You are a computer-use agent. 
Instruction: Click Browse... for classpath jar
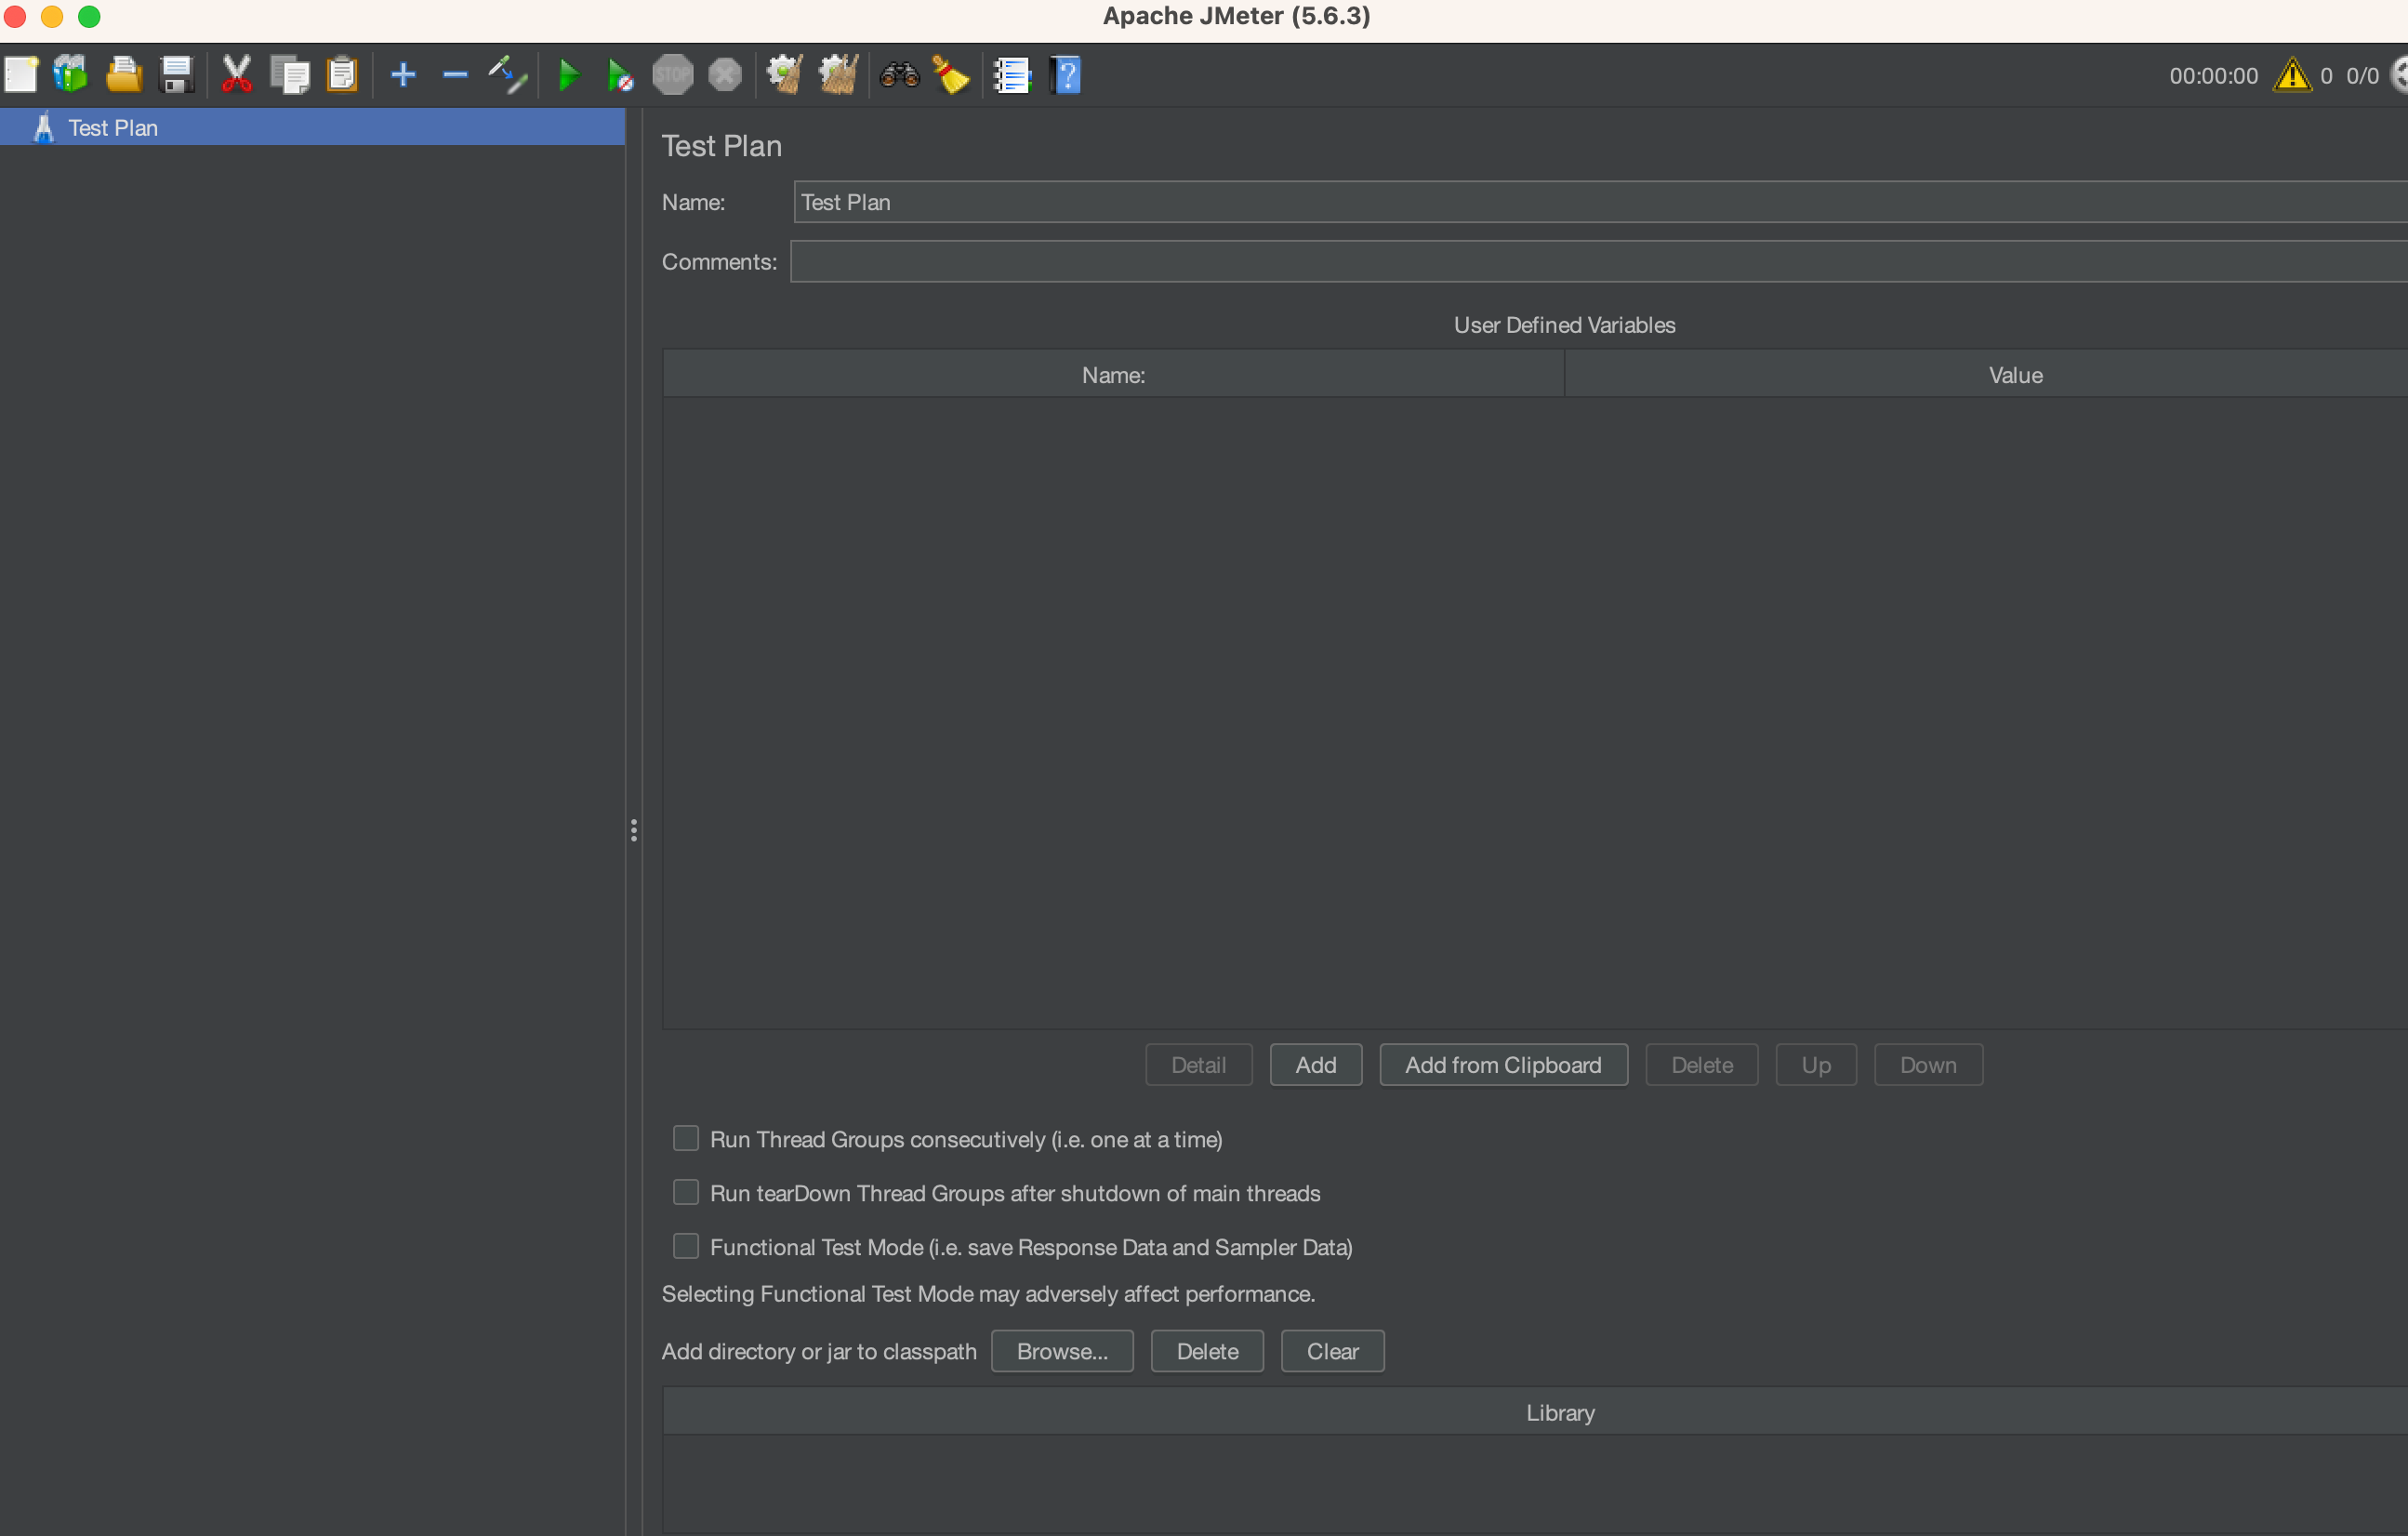[1061, 1351]
